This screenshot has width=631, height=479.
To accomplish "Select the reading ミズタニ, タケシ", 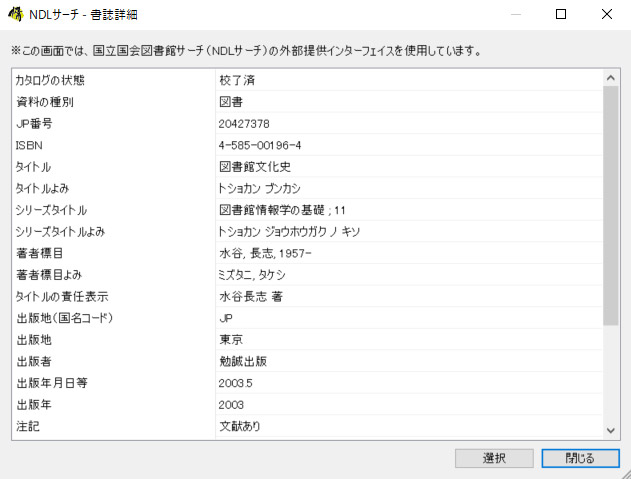I will click(252, 275).
